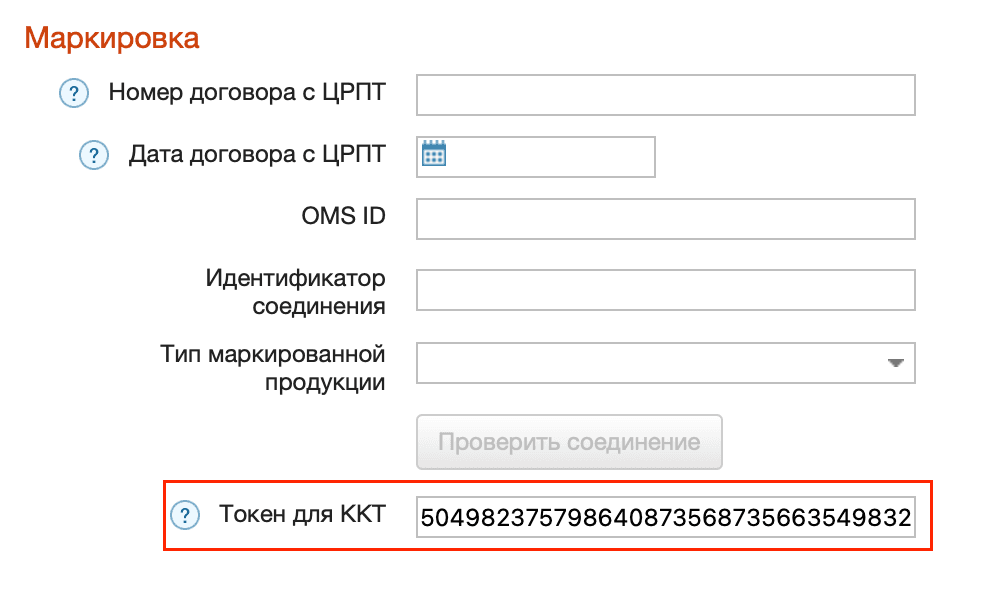Click the dropdown arrow for marked product type
This screenshot has width=982, height=600.
(897, 362)
